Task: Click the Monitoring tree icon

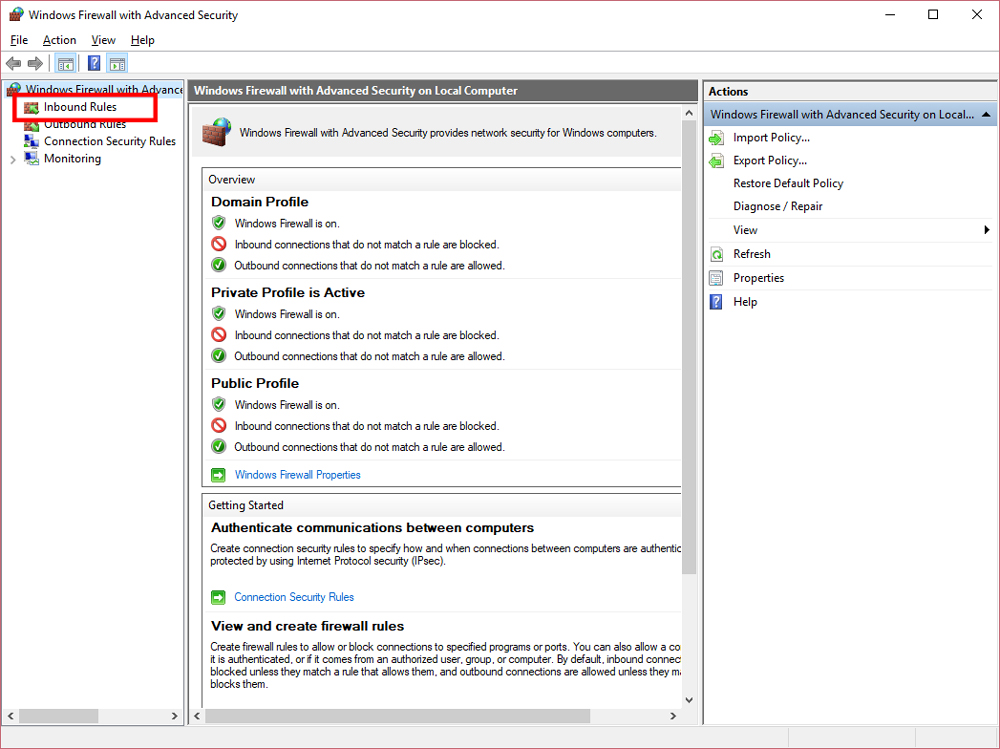Action: click(31, 158)
